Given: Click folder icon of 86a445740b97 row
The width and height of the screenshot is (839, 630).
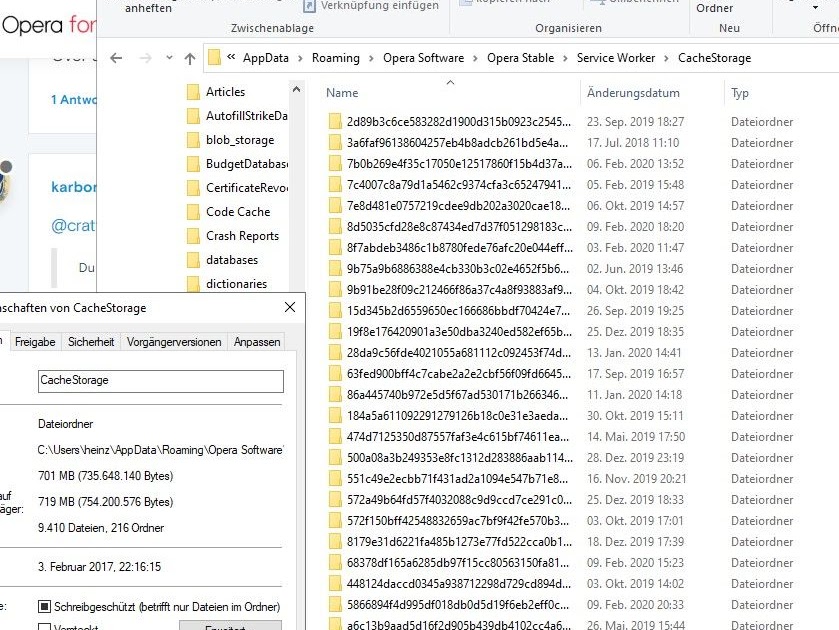Looking at the screenshot, I should (x=335, y=394).
